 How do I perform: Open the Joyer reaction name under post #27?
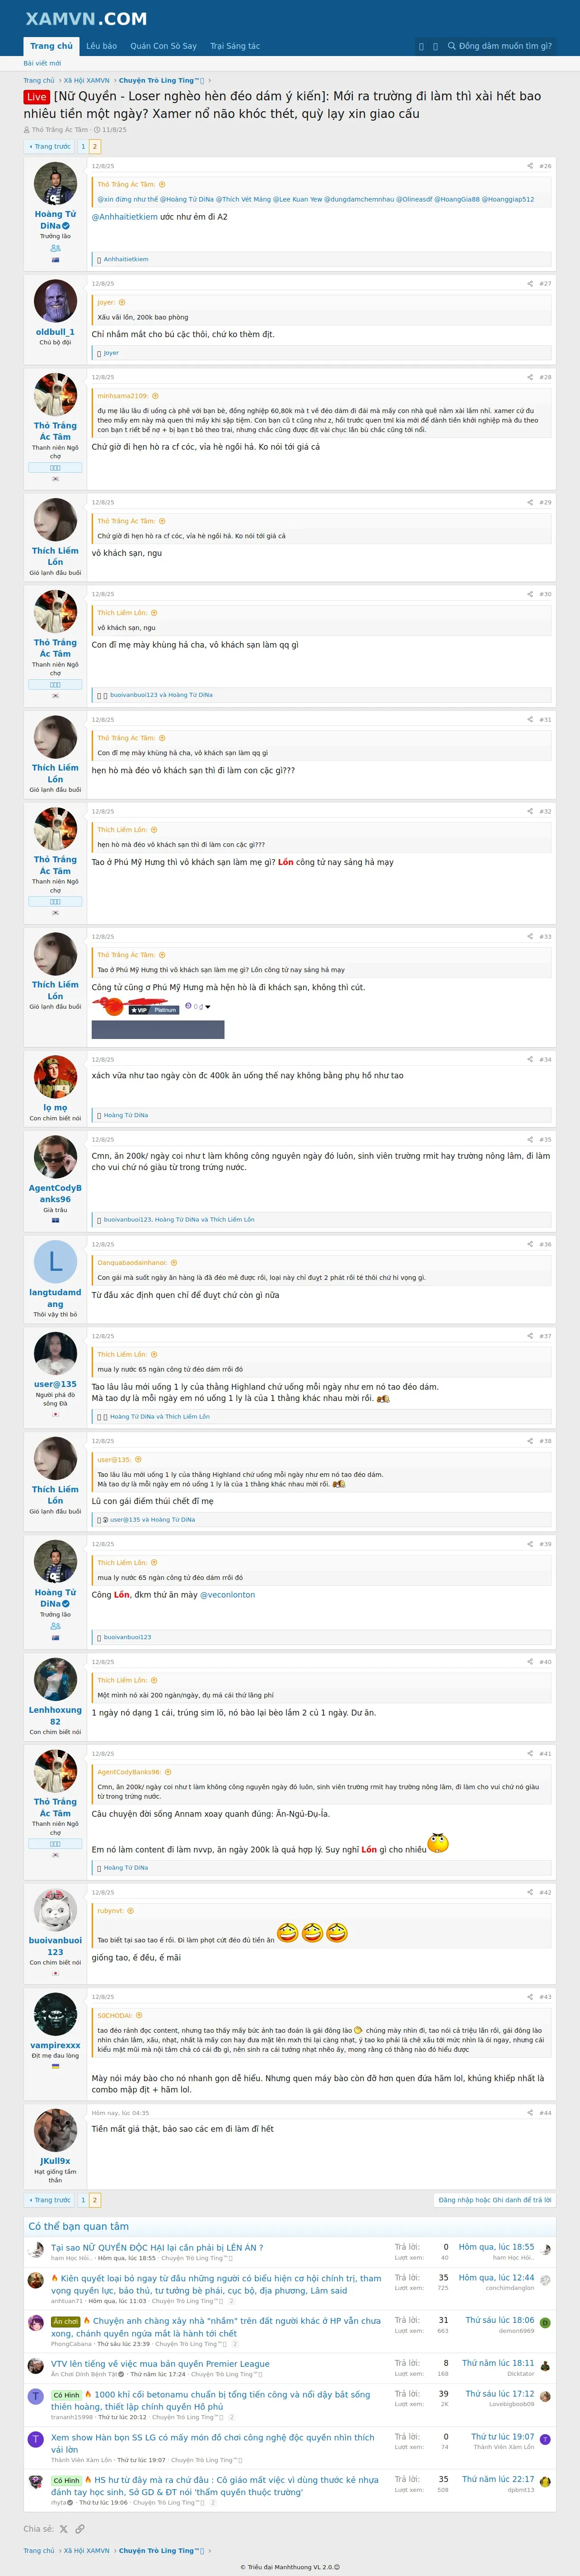pyautogui.click(x=111, y=353)
